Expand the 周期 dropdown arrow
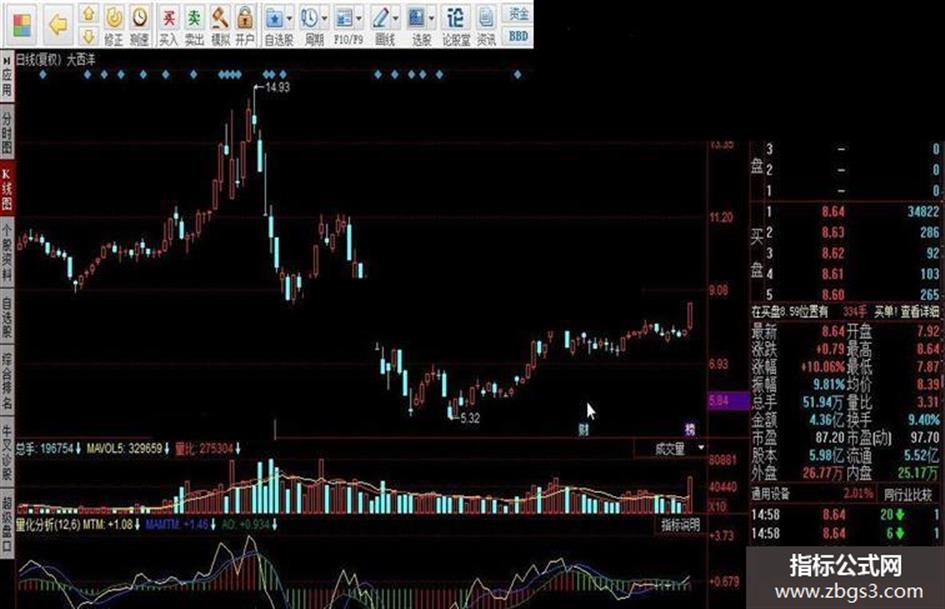945x609 pixels. coord(324,19)
